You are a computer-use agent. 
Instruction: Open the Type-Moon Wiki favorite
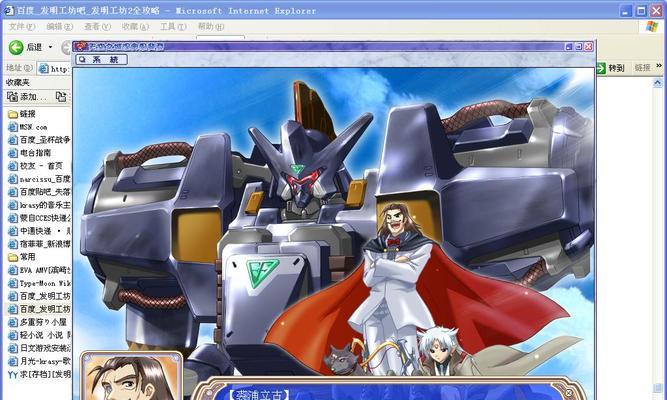tap(39, 283)
